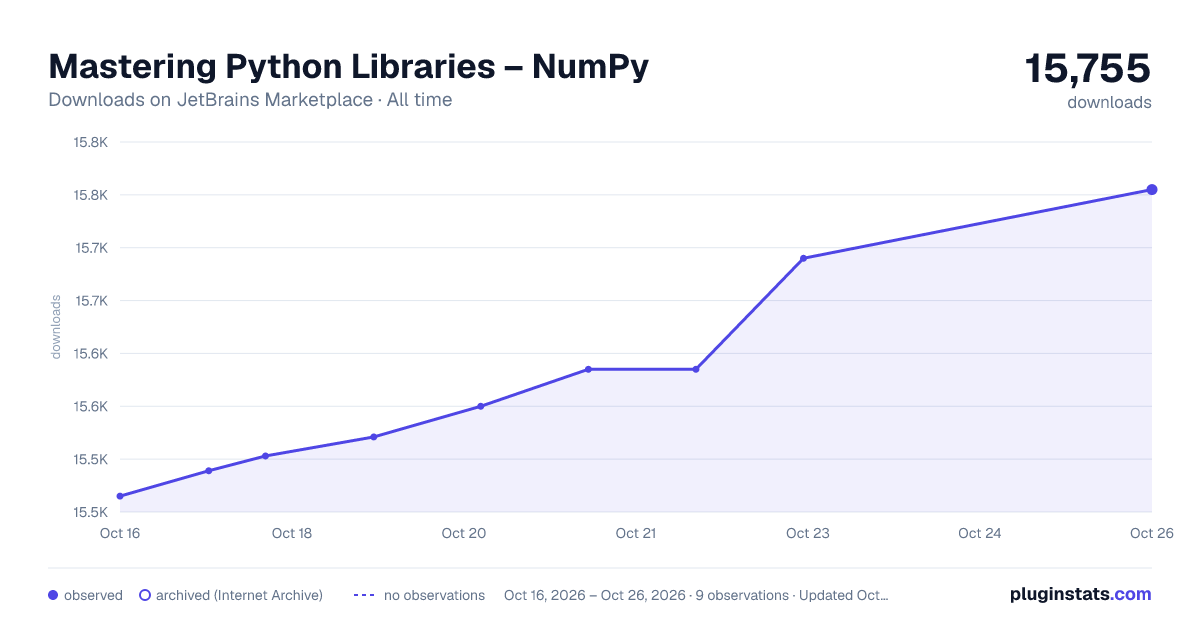Screen dimensions: 1200x630
Task: Click the archived Internet Archive legend circle
Action: coord(144,595)
